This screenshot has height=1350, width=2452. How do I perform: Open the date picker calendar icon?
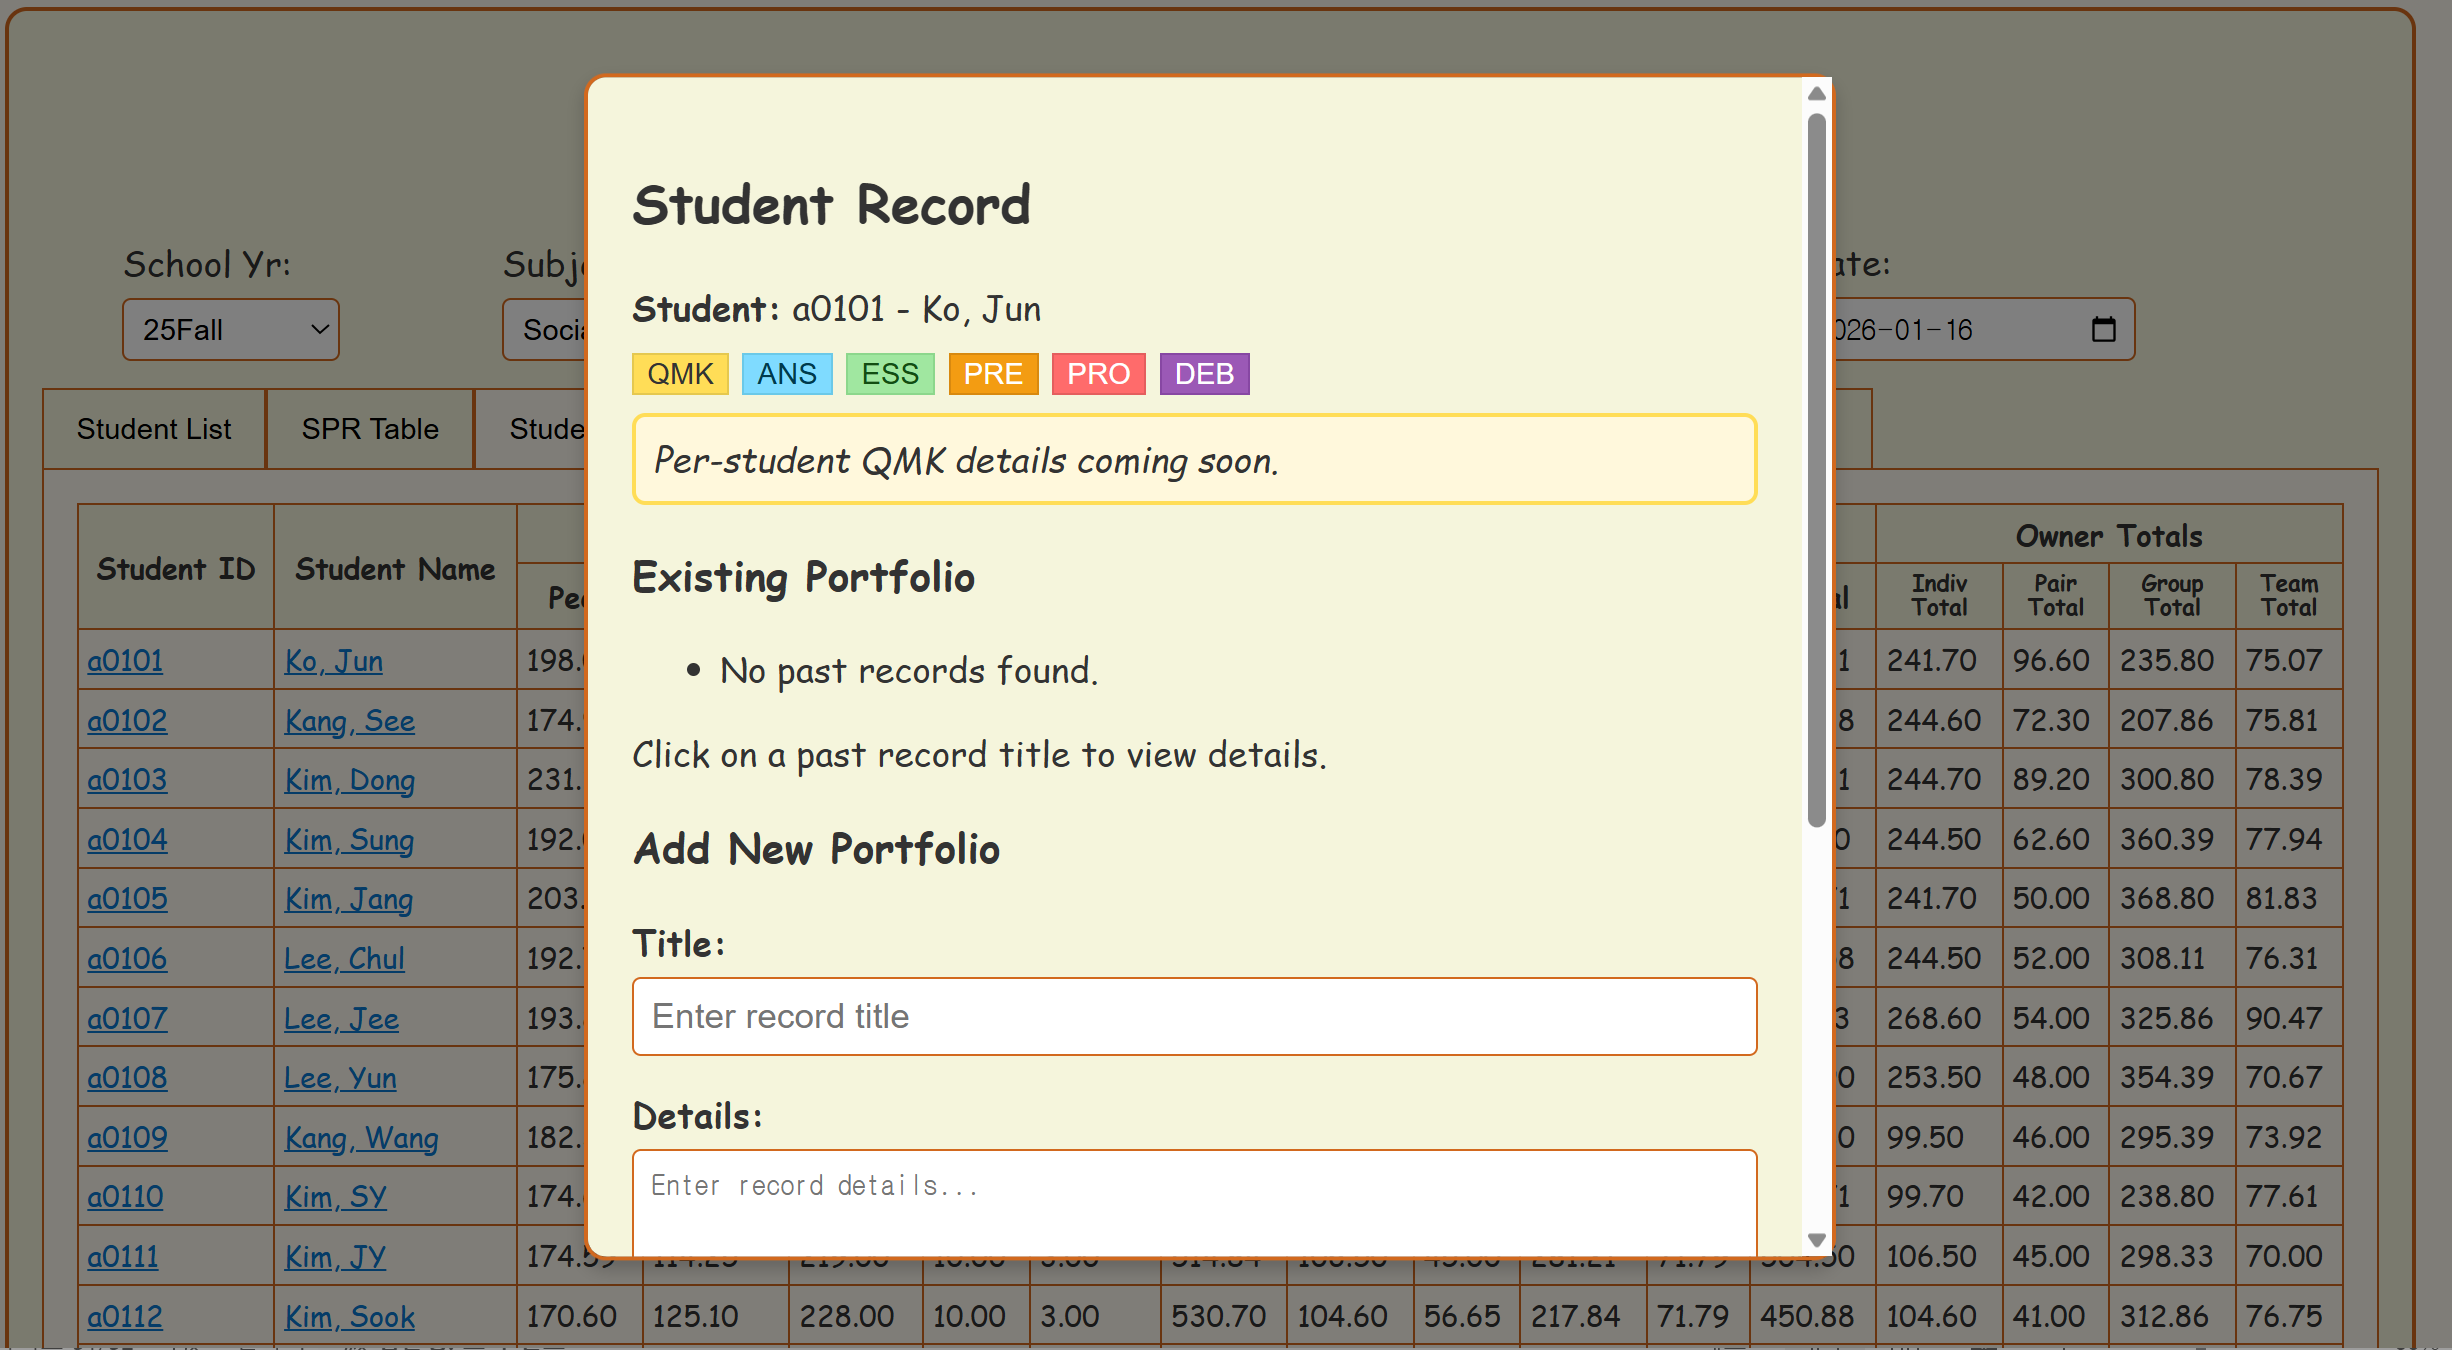pos(2103,329)
